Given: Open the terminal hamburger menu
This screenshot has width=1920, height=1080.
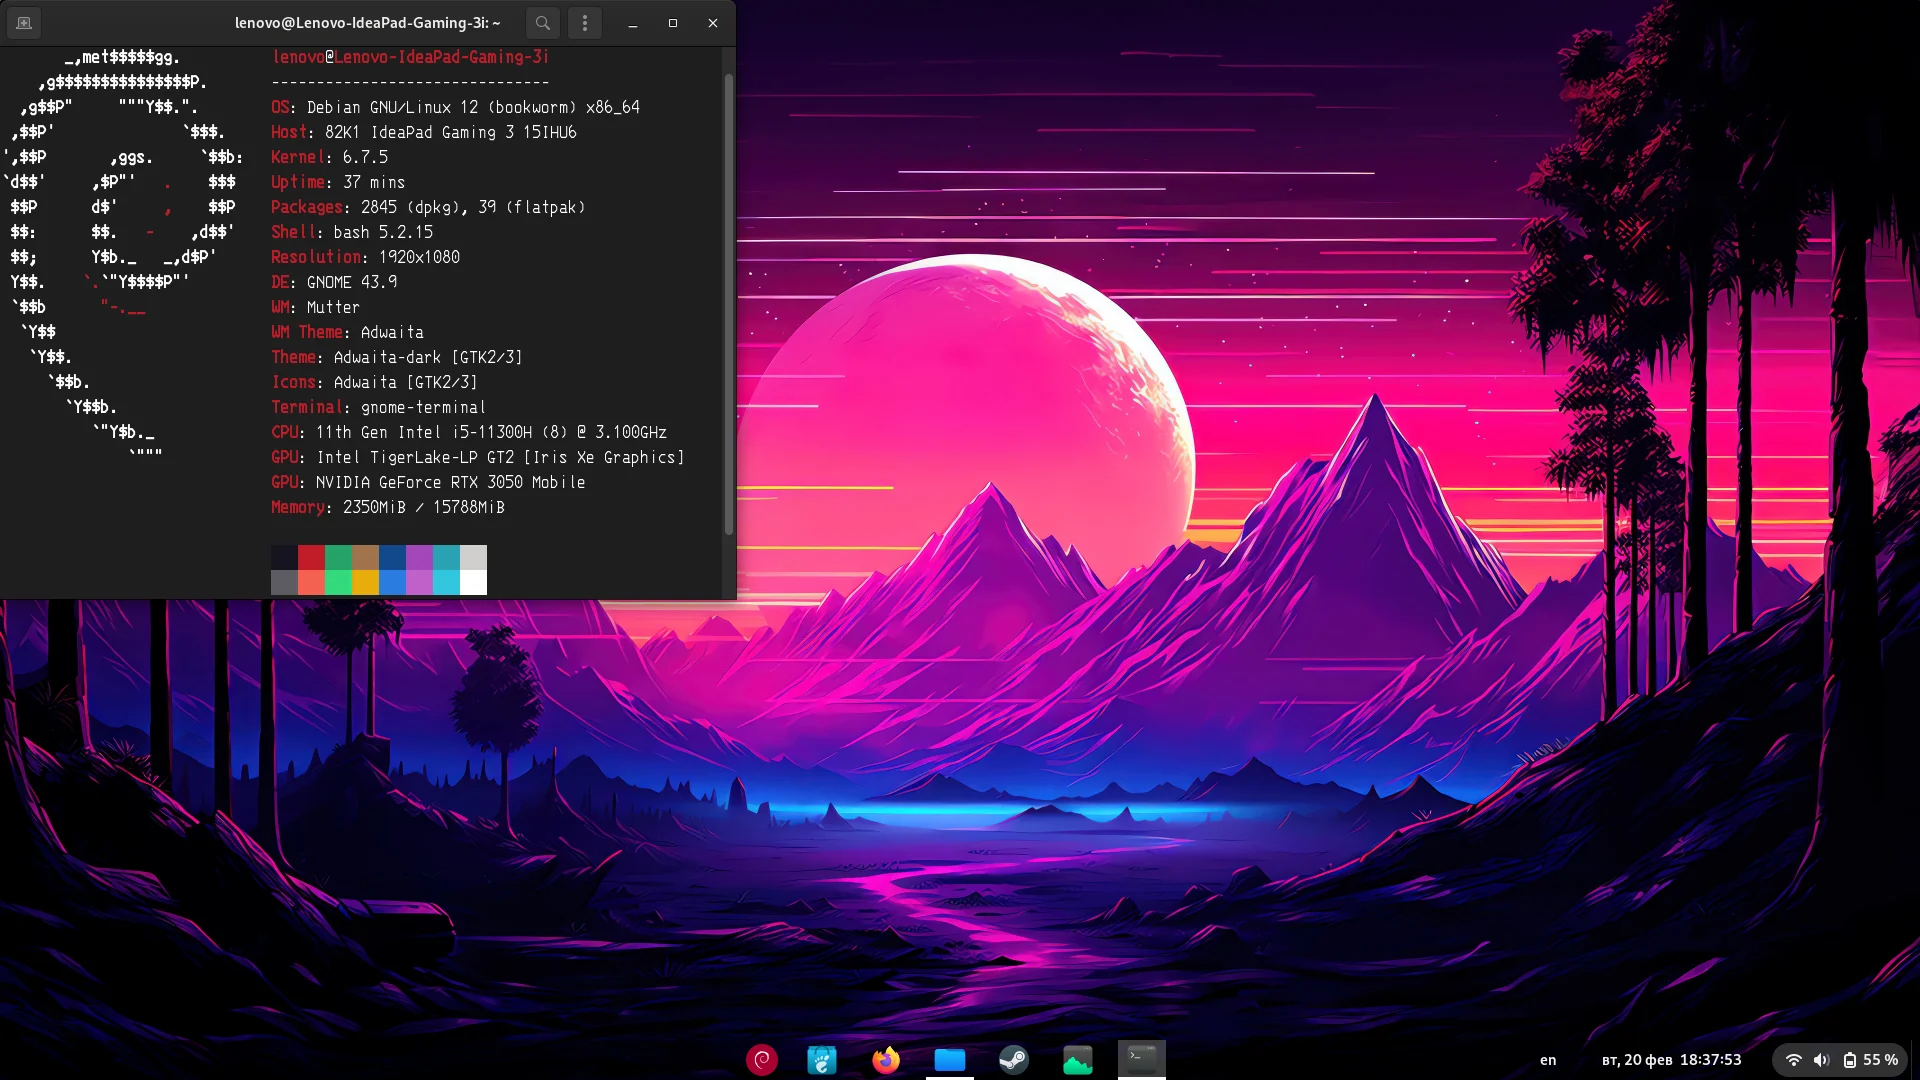Looking at the screenshot, I should [585, 22].
